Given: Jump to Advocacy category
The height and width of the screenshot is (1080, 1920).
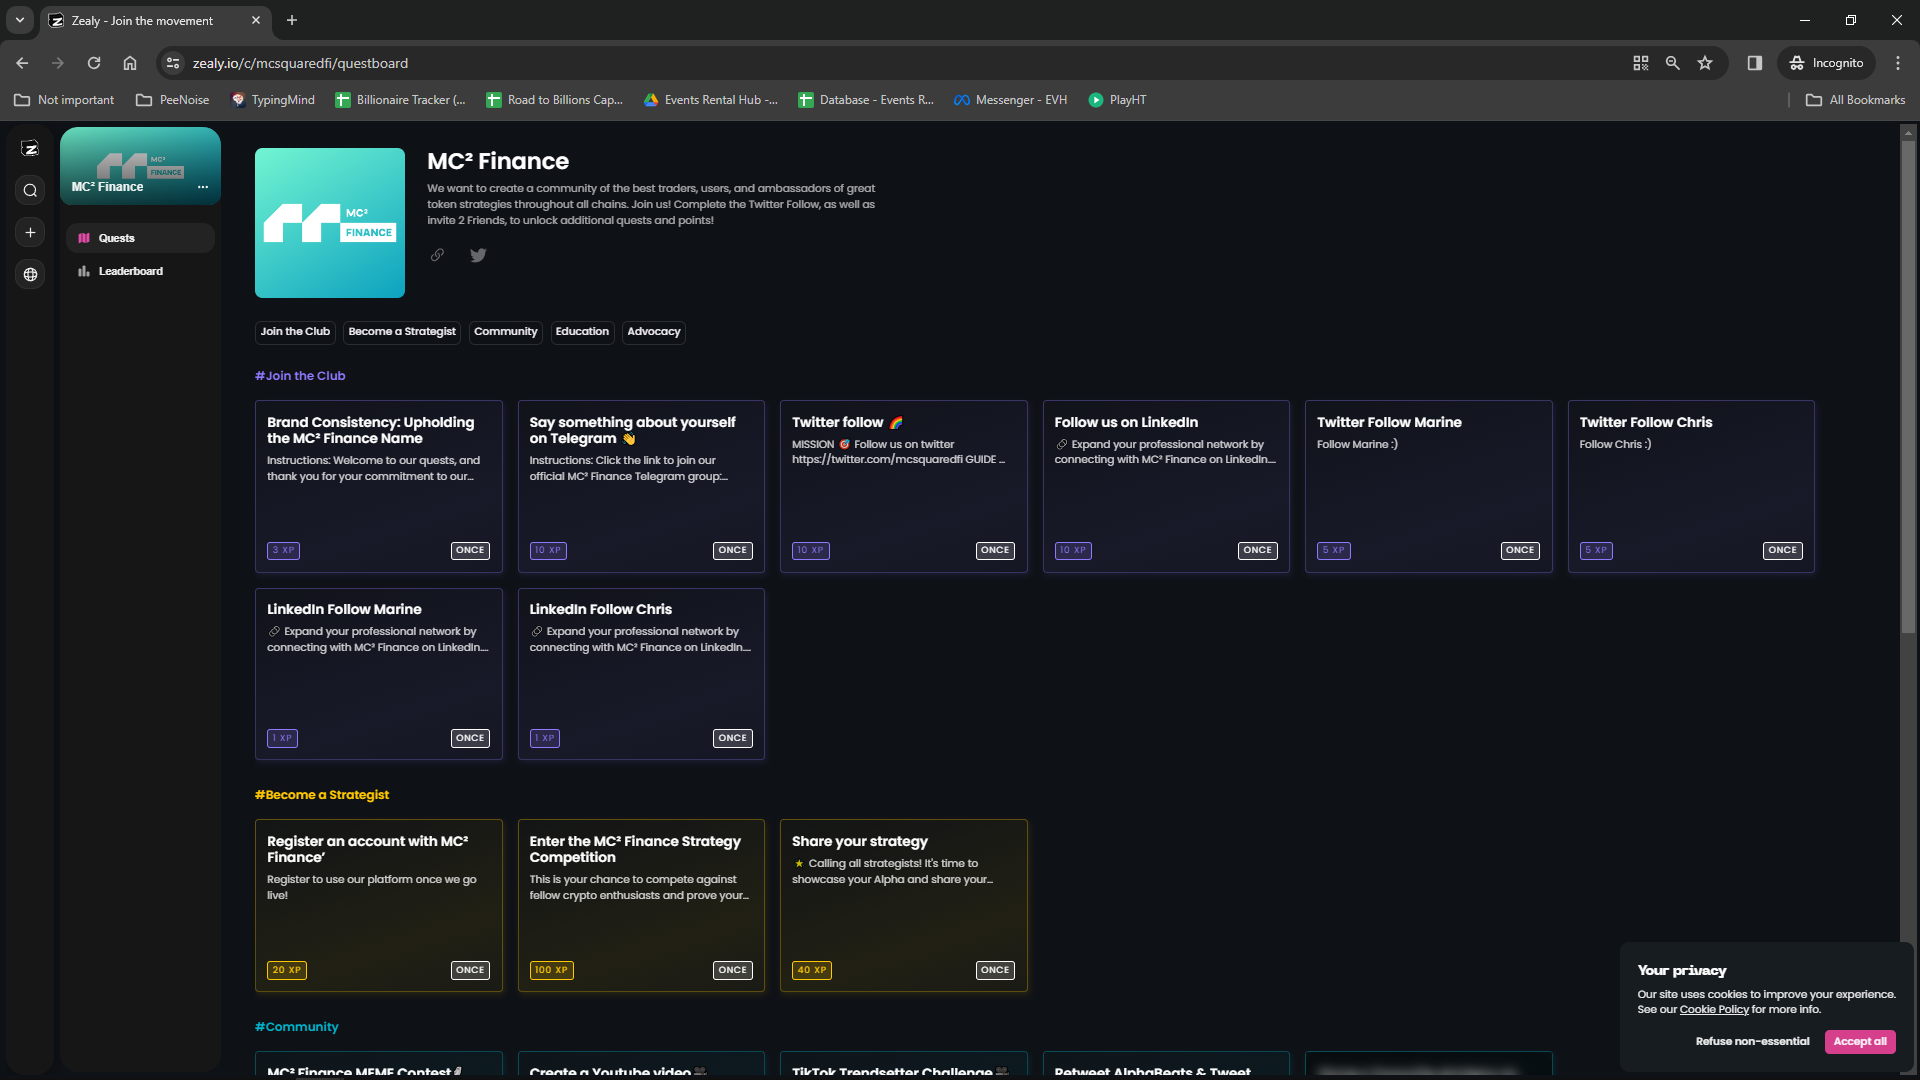Looking at the screenshot, I should pos(654,332).
